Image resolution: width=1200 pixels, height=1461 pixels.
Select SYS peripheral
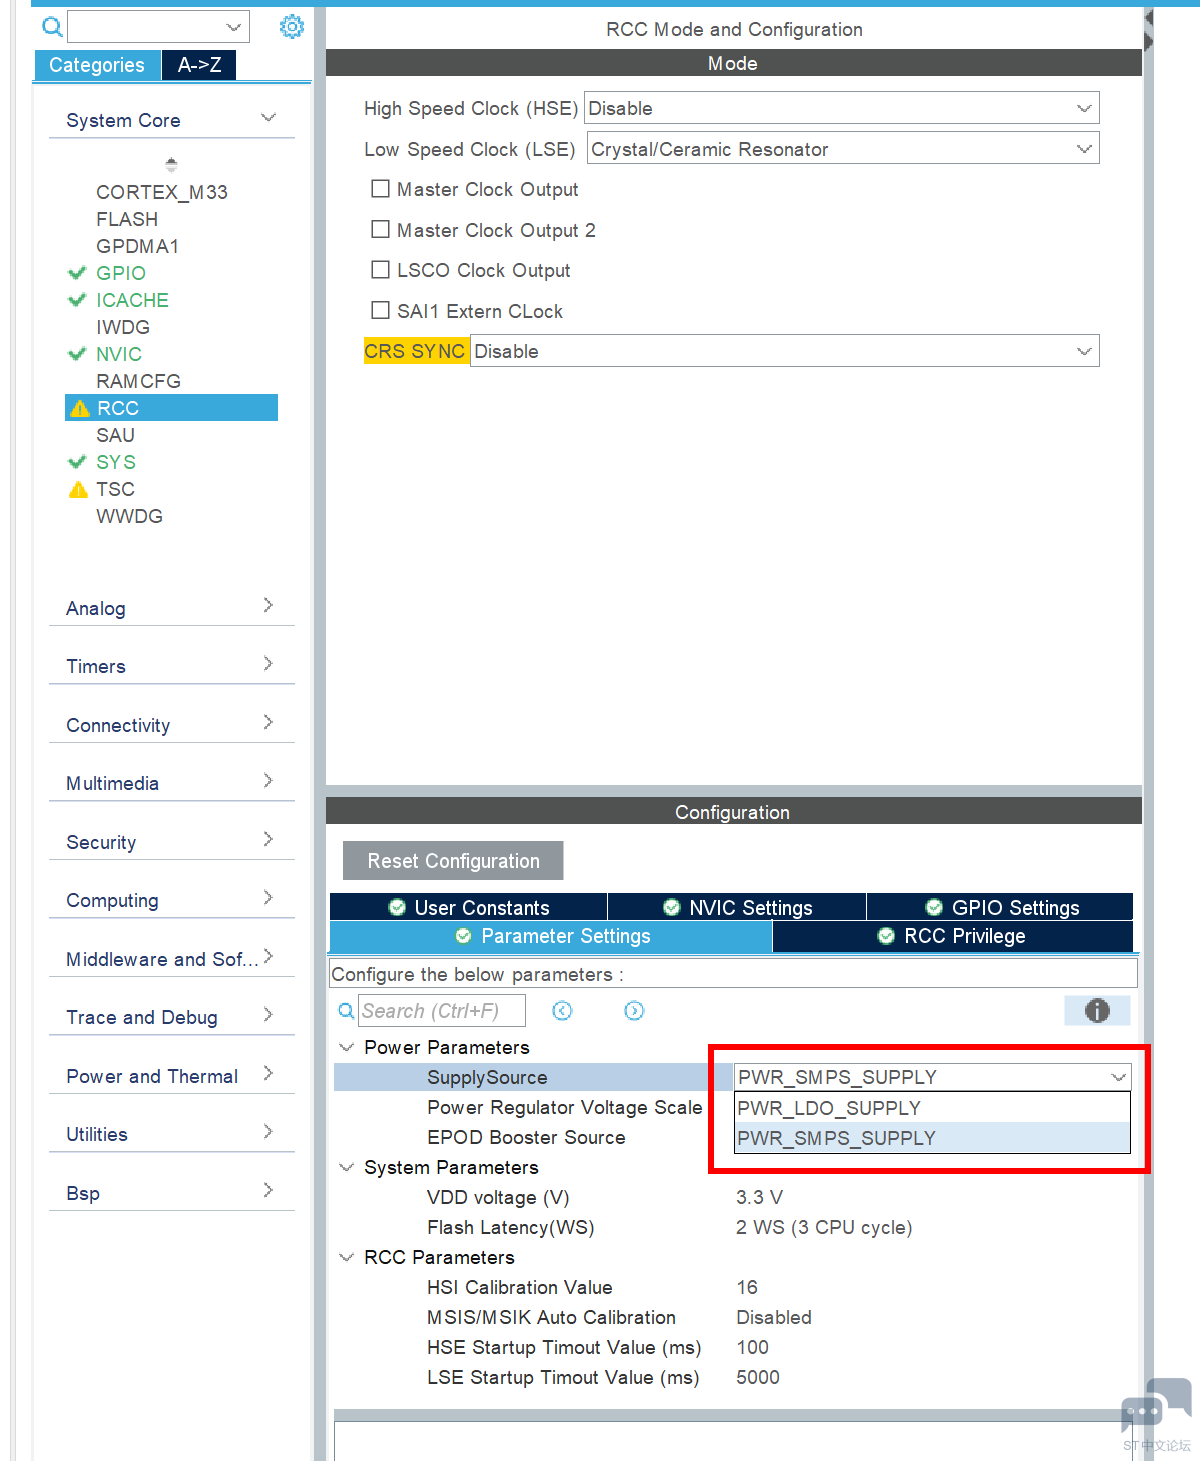tap(116, 462)
